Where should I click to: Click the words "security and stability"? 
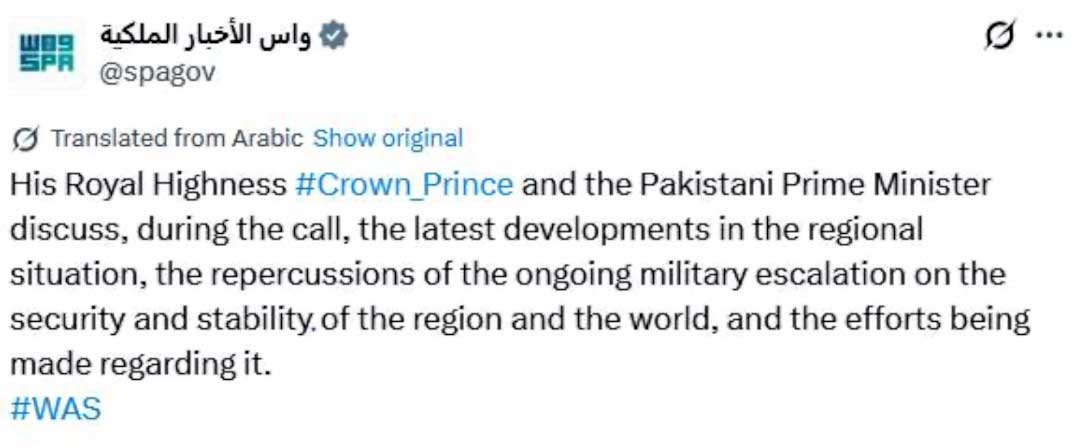click(x=157, y=320)
